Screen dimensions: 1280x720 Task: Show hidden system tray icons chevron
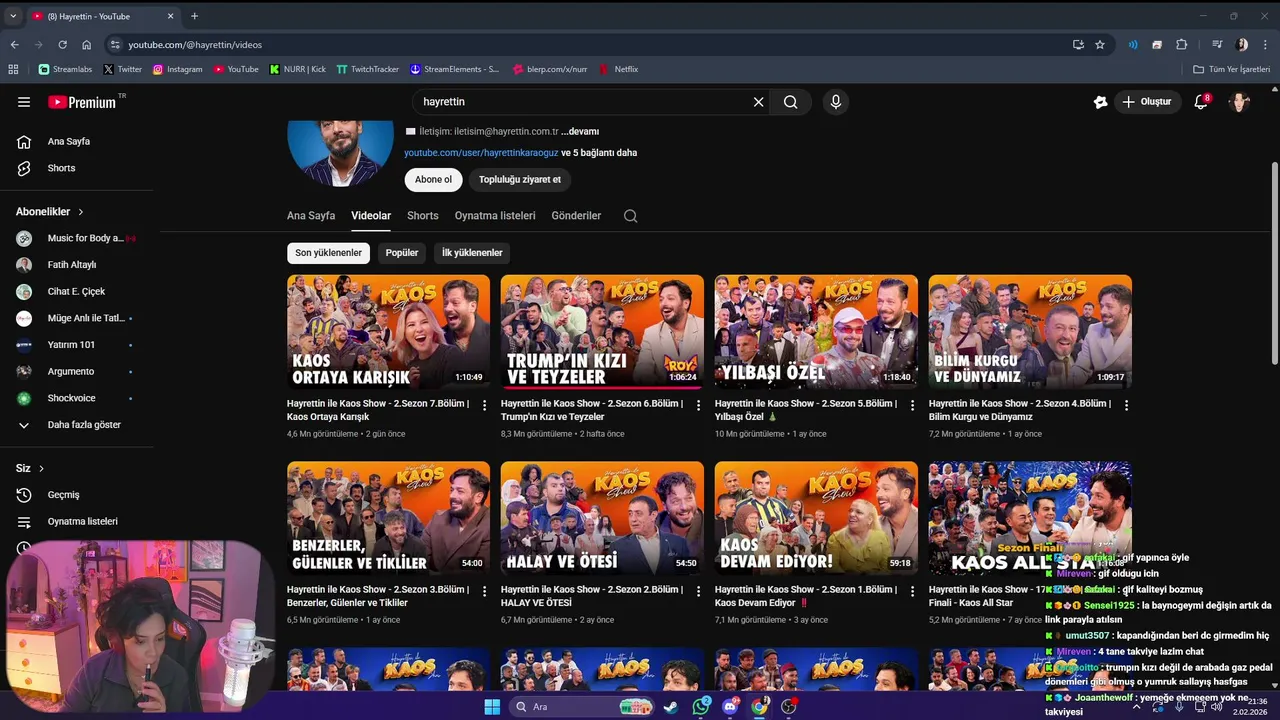coord(1137,707)
